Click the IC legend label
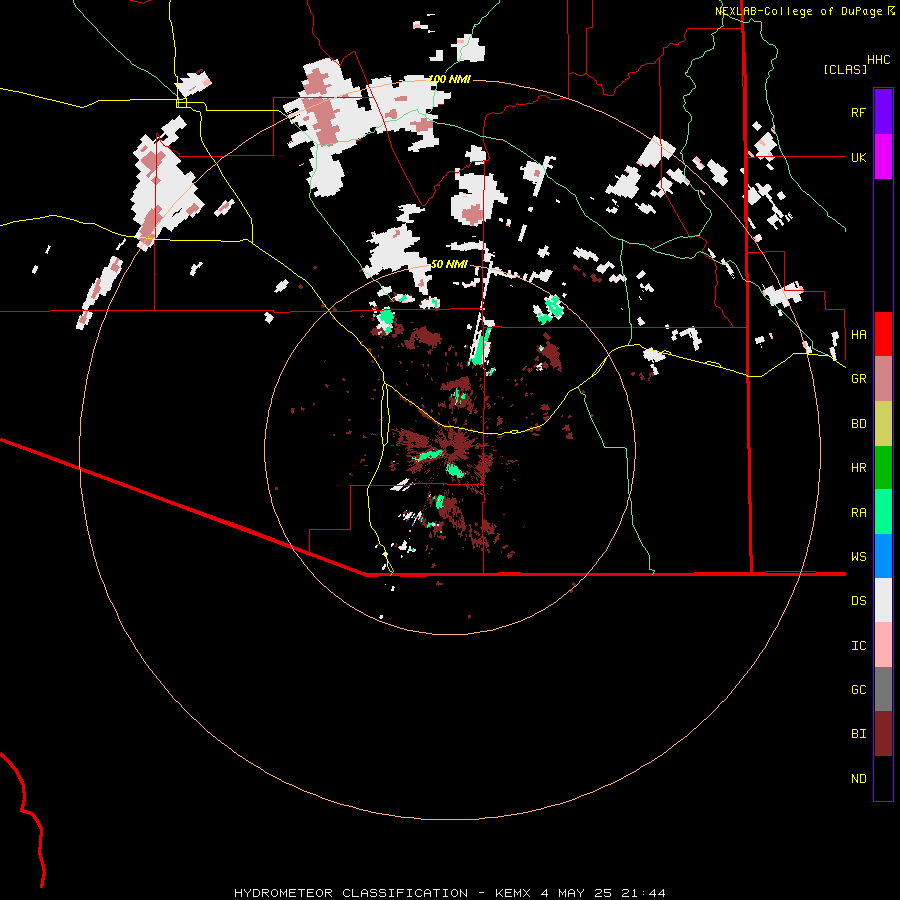This screenshot has width=900, height=900. (858, 646)
